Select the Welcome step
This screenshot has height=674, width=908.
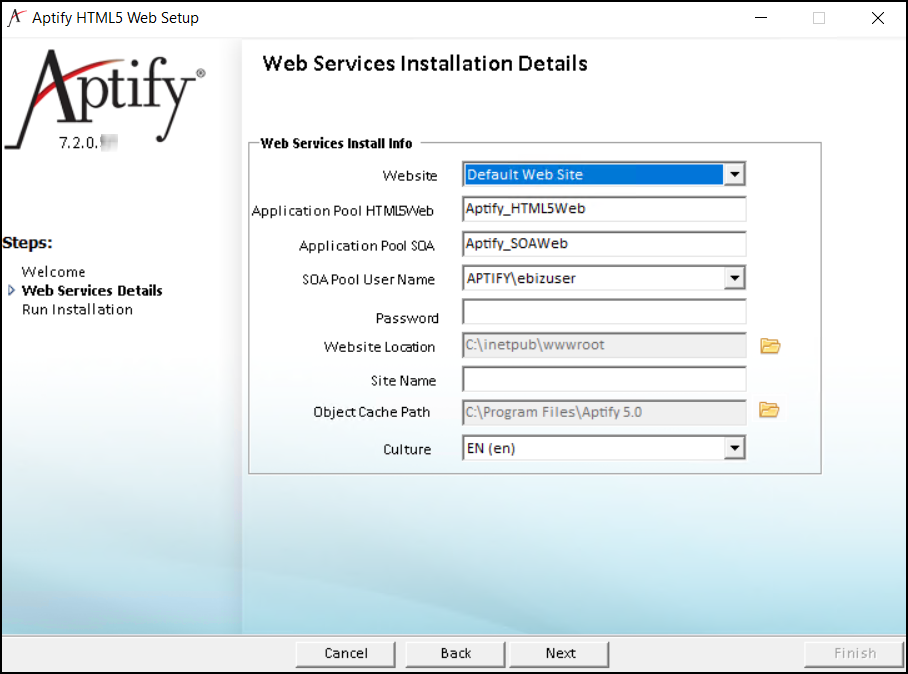tap(53, 272)
